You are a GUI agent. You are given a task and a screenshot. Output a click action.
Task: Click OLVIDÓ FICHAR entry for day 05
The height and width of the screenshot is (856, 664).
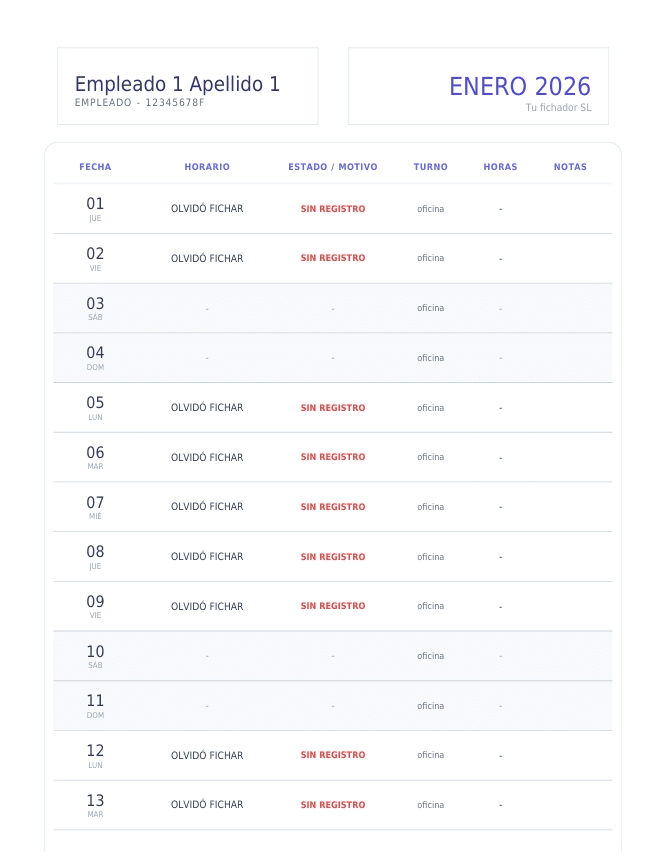pyautogui.click(x=207, y=408)
